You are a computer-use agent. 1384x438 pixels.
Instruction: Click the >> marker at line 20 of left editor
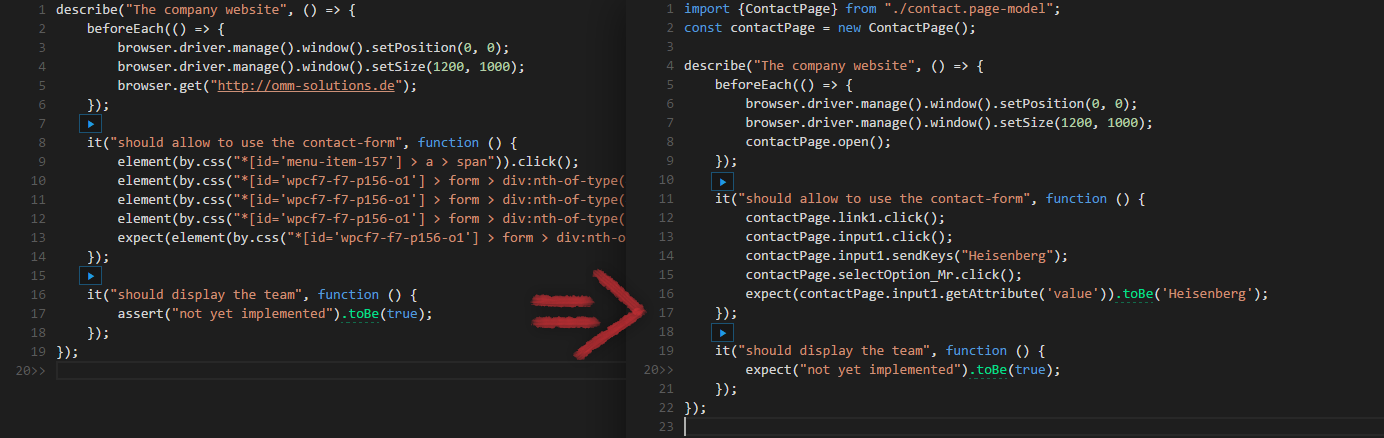point(38,371)
